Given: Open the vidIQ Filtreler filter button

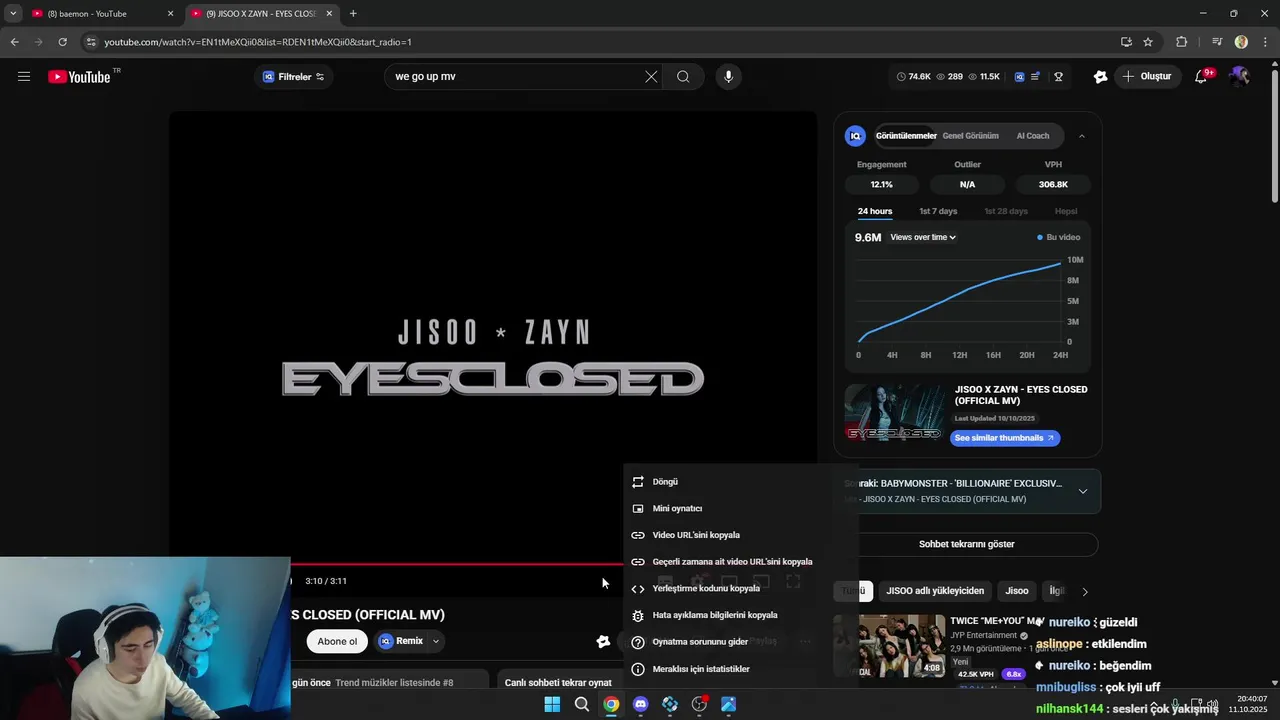Looking at the screenshot, I should [x=293, y=77].
